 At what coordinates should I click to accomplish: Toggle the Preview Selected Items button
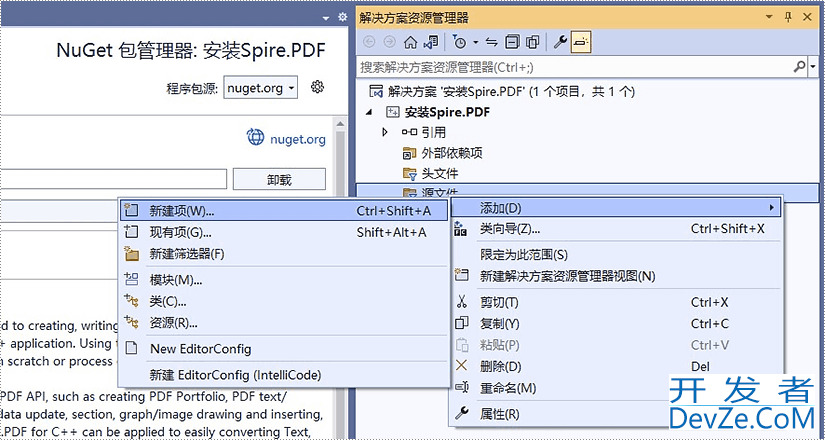581,42
